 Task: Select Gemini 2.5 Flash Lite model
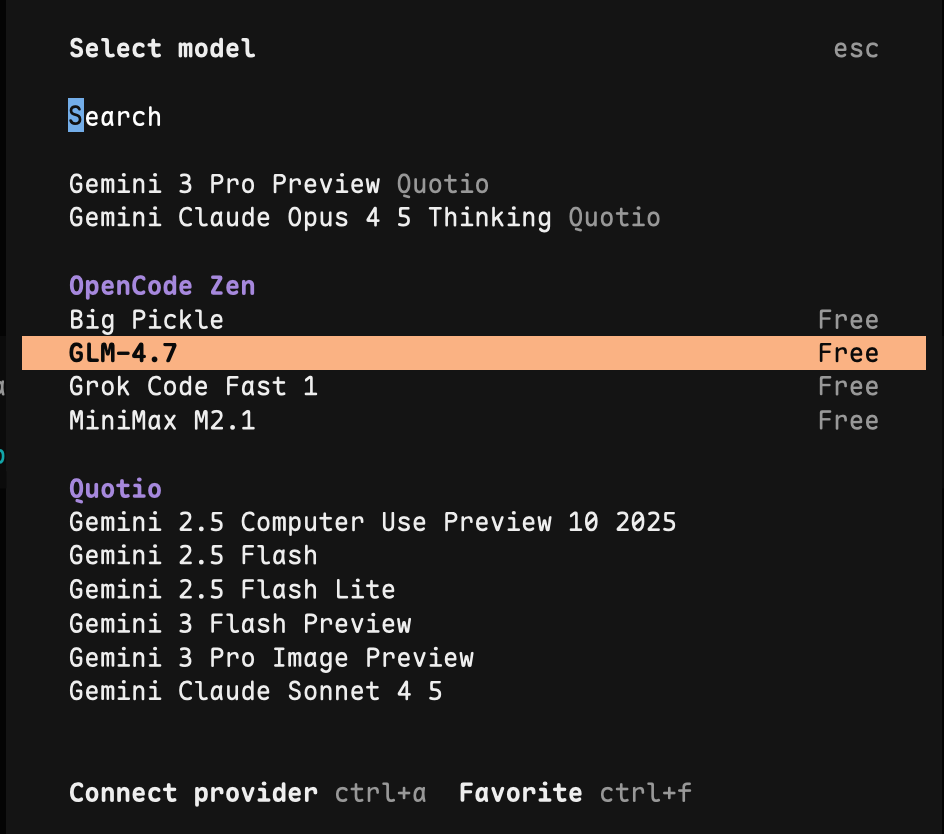click(232, 590)
